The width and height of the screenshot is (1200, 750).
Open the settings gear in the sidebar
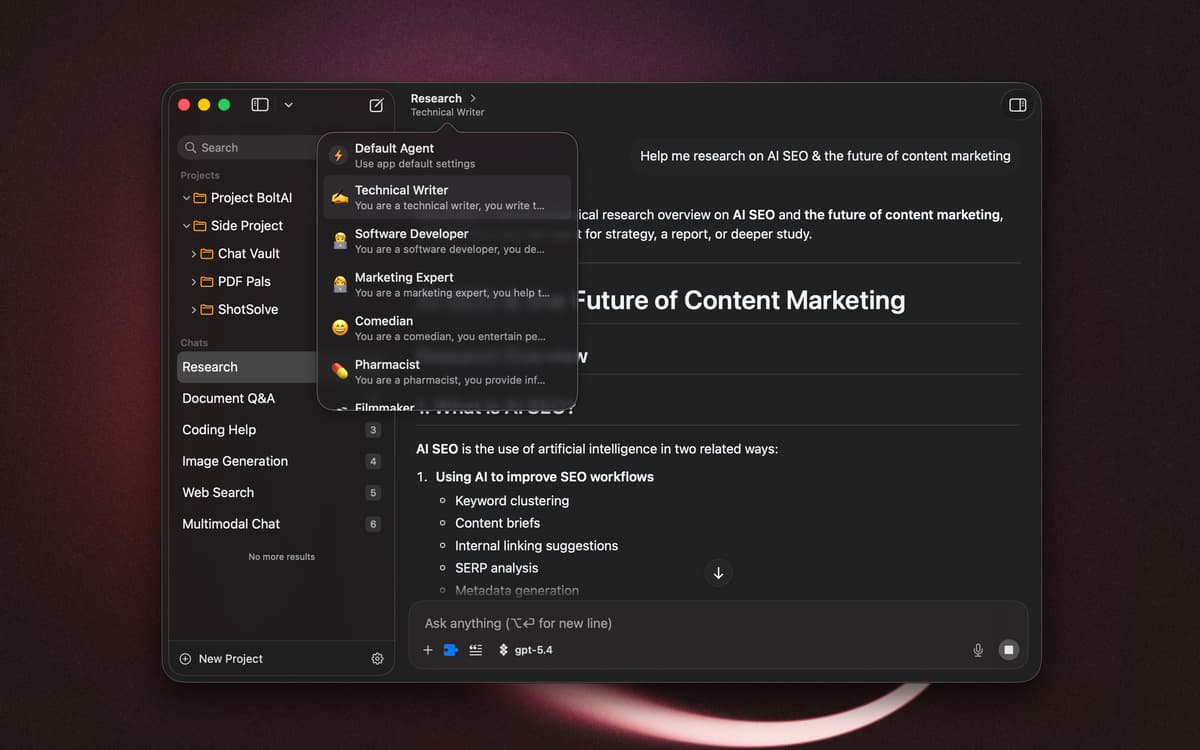coord(377,659)
